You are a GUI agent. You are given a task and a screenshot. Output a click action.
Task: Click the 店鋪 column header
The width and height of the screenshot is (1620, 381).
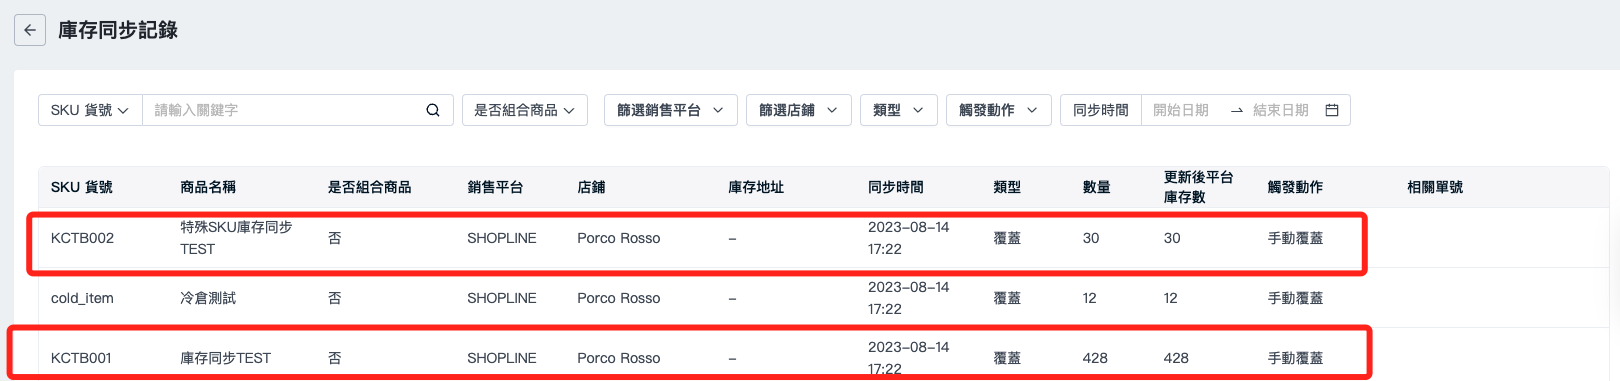(x=591, y=187)
